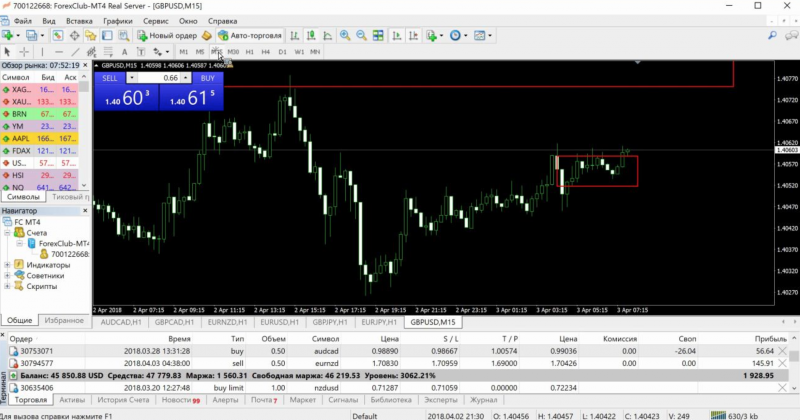Select the vertical line drawing tool
The image size is (800, 420).
43,51
